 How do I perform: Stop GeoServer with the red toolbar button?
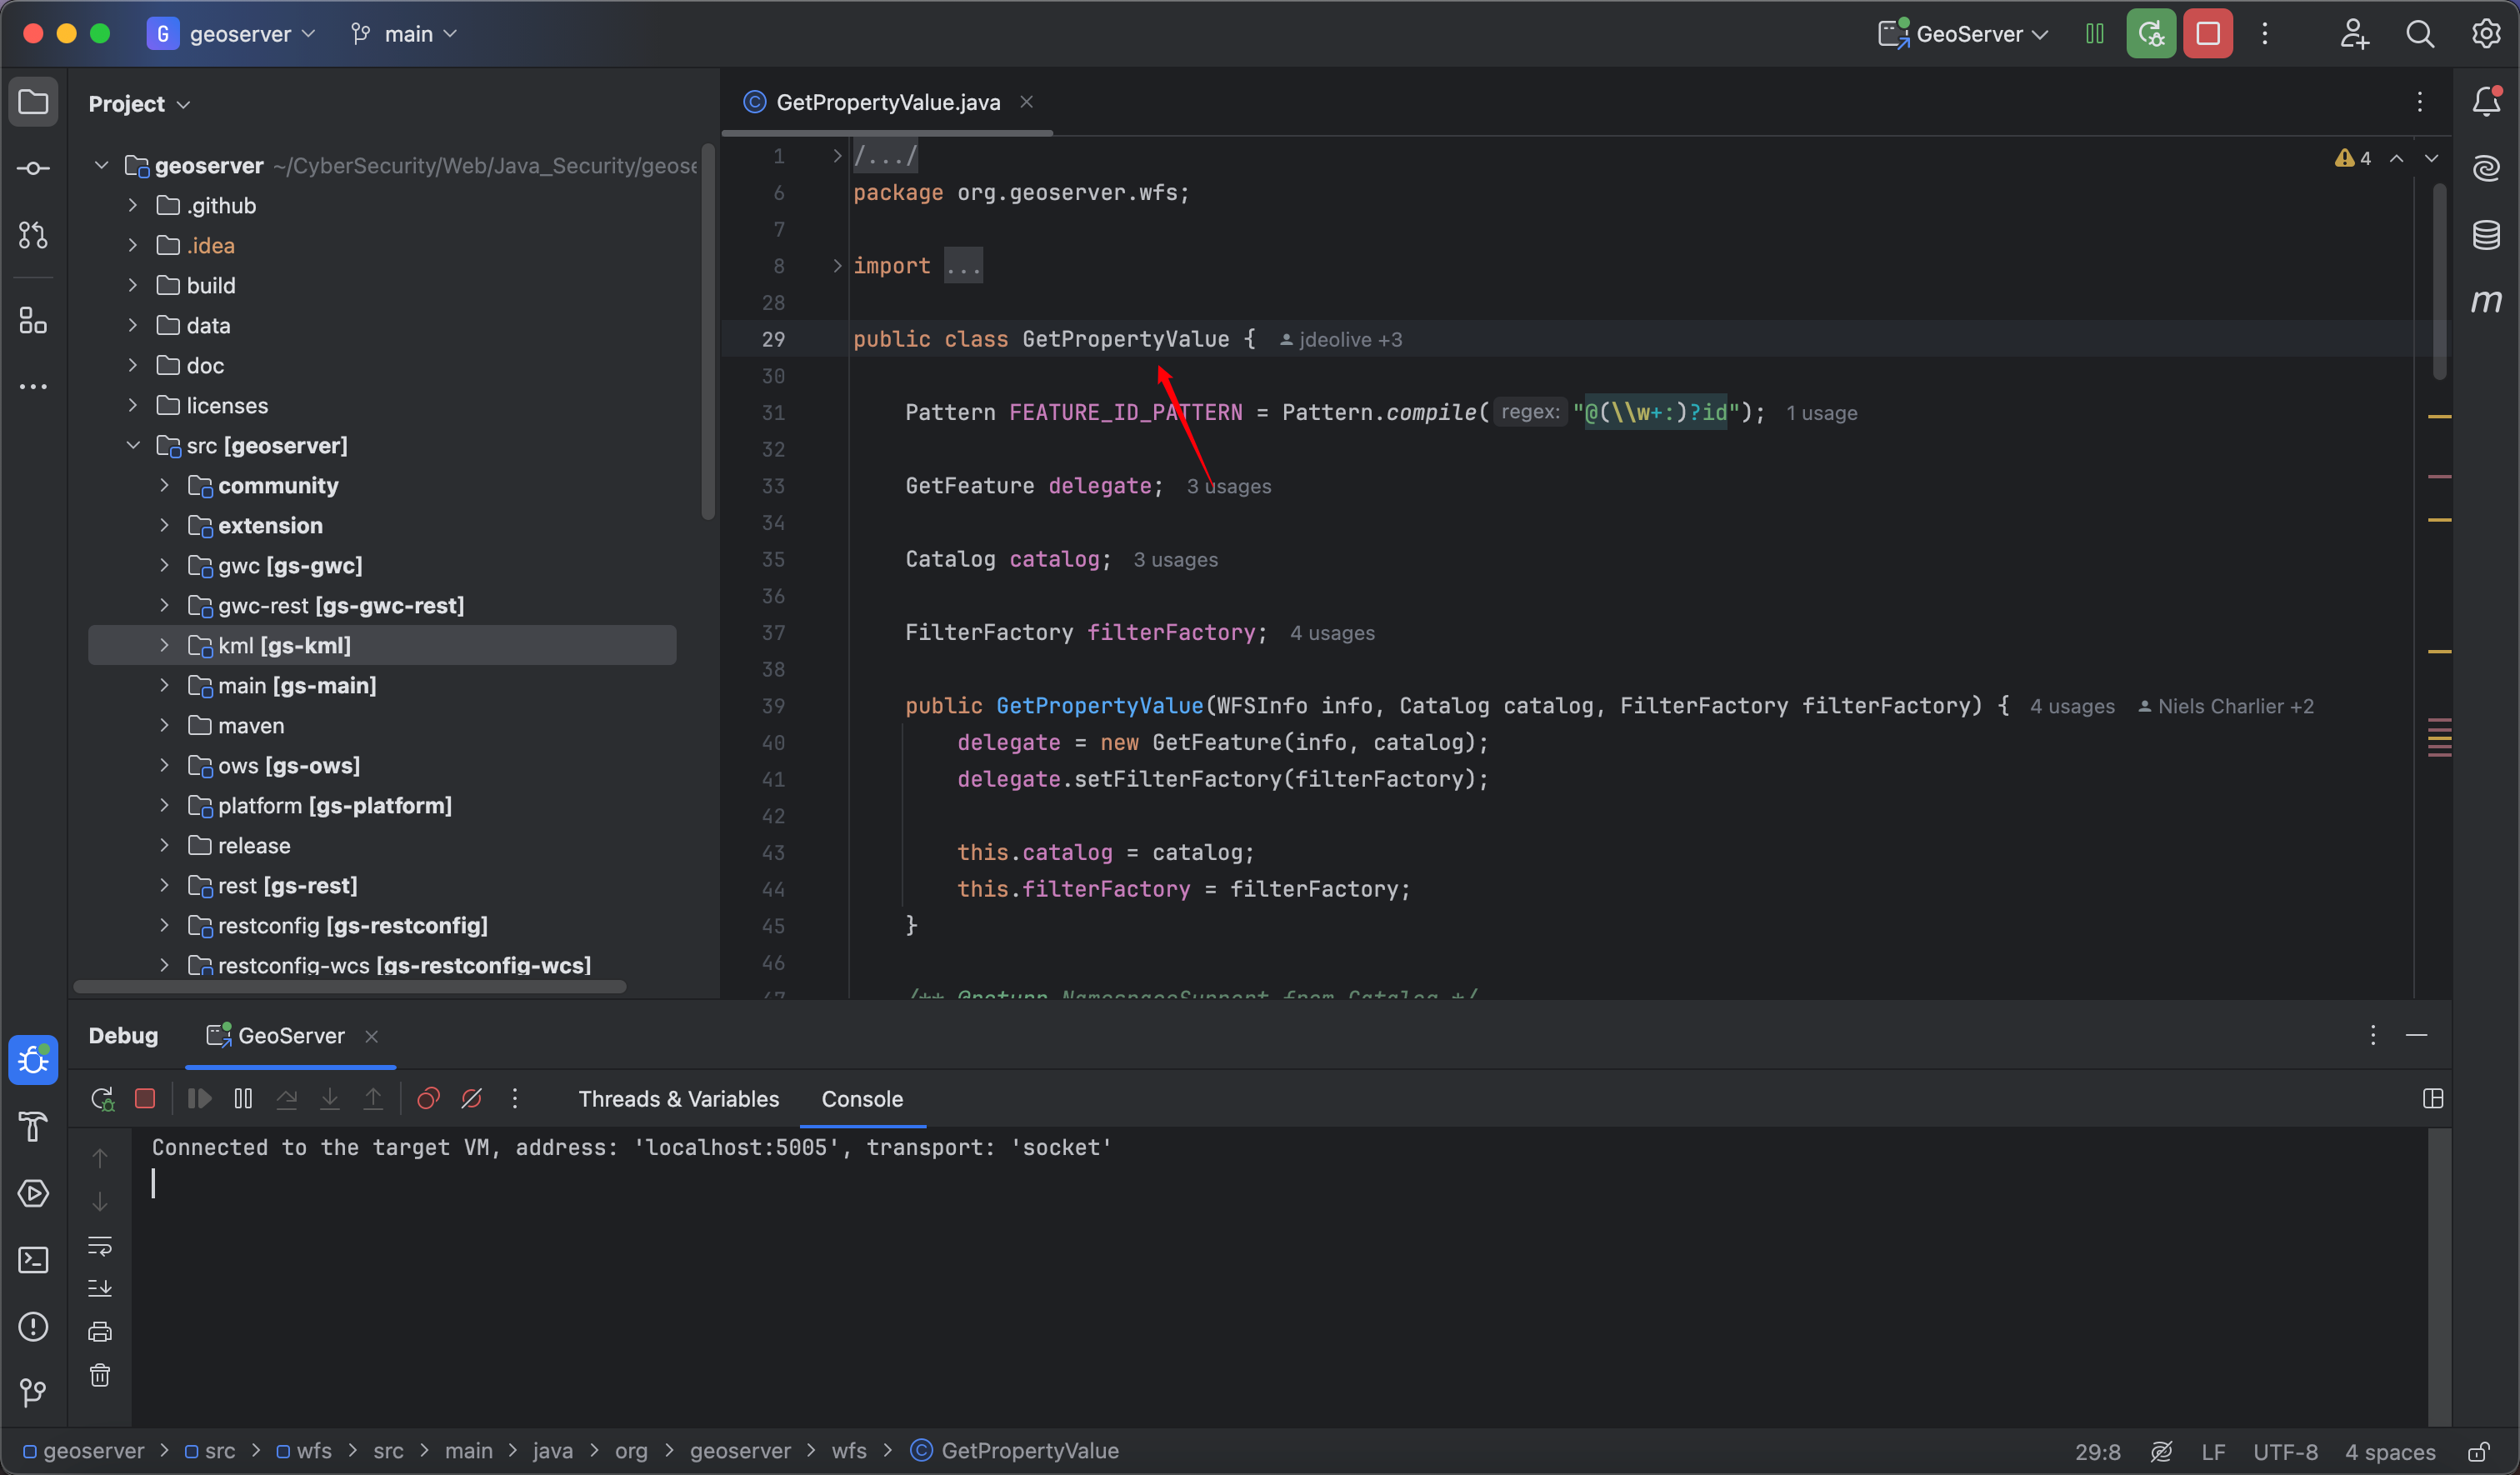2208,34
